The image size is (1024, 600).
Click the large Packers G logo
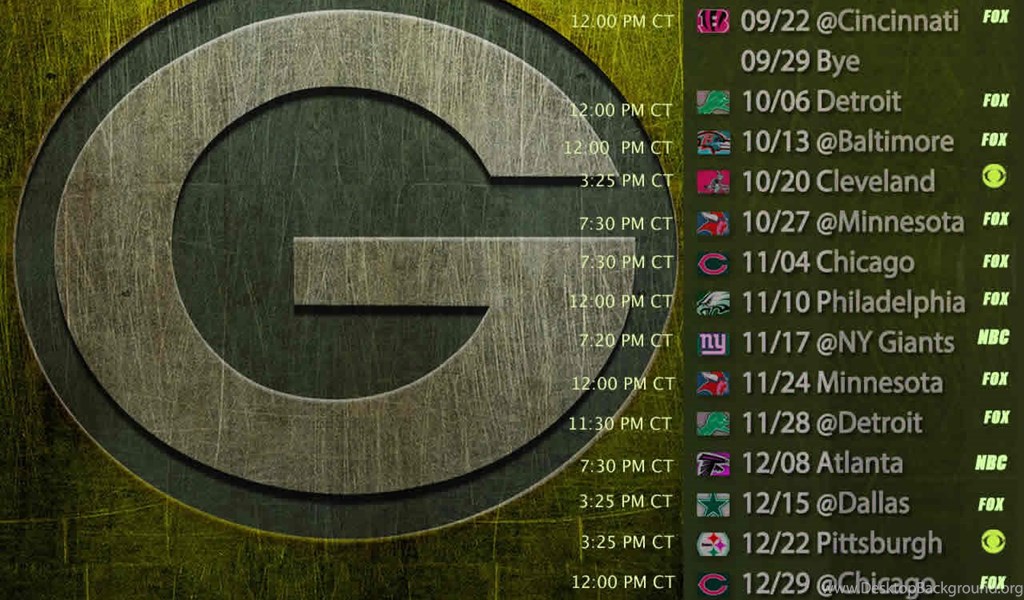pos(345,266)
